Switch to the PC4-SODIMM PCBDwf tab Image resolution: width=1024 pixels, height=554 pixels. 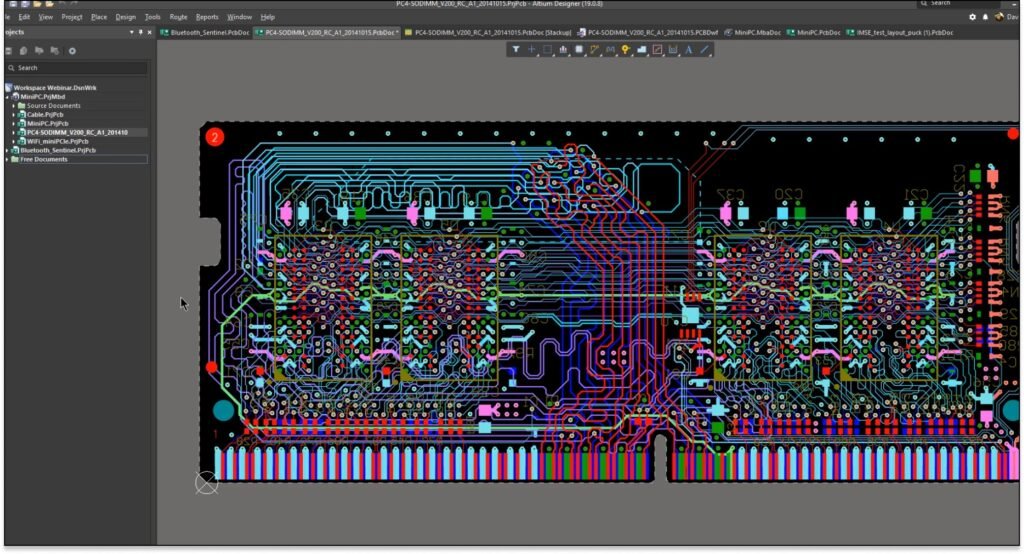[x=648, y=33]
